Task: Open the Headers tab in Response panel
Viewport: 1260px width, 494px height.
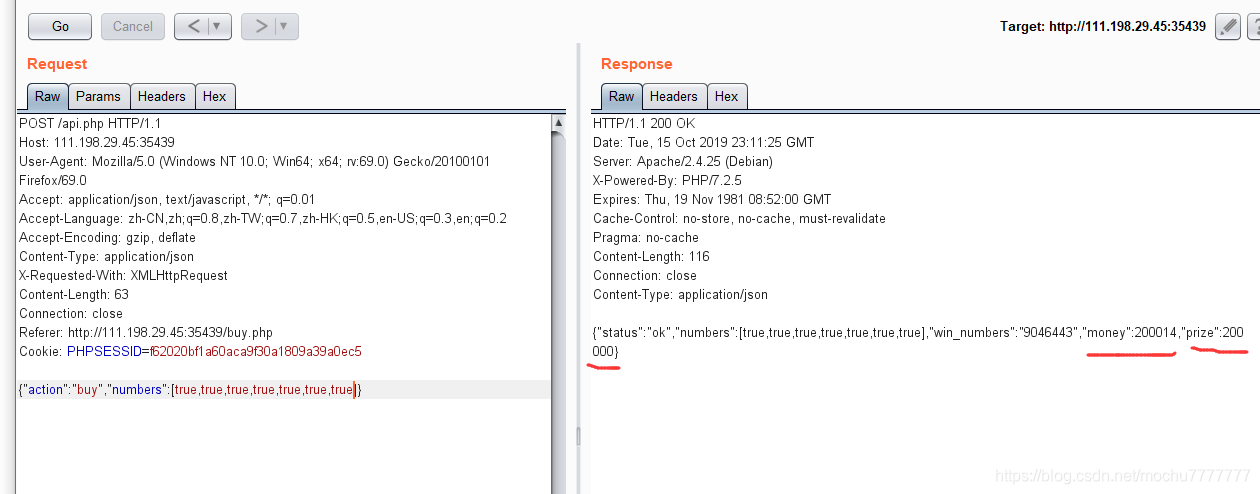Action: (674, 96)
